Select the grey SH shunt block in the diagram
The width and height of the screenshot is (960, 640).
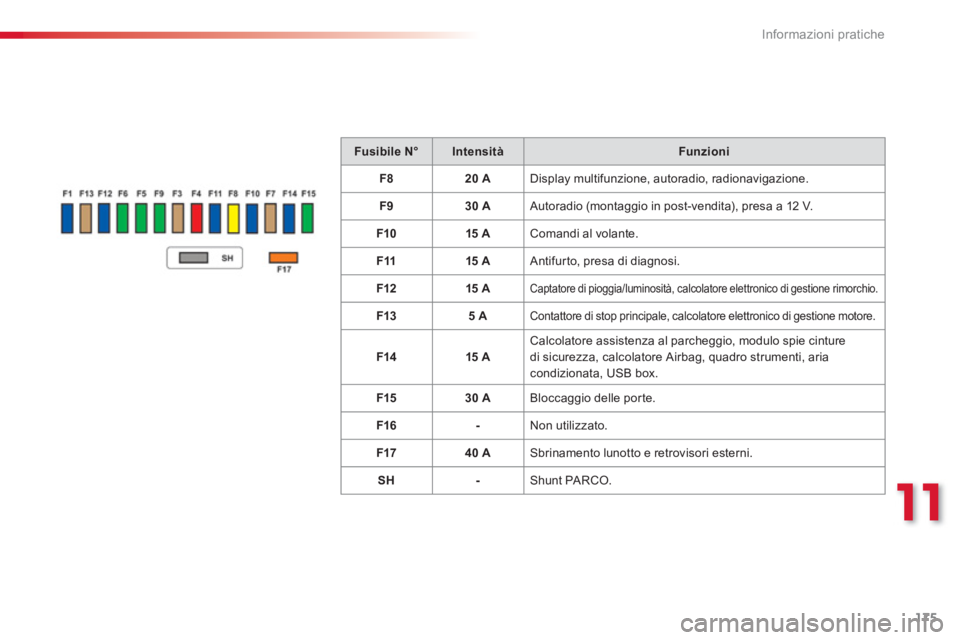coord(193,258)
